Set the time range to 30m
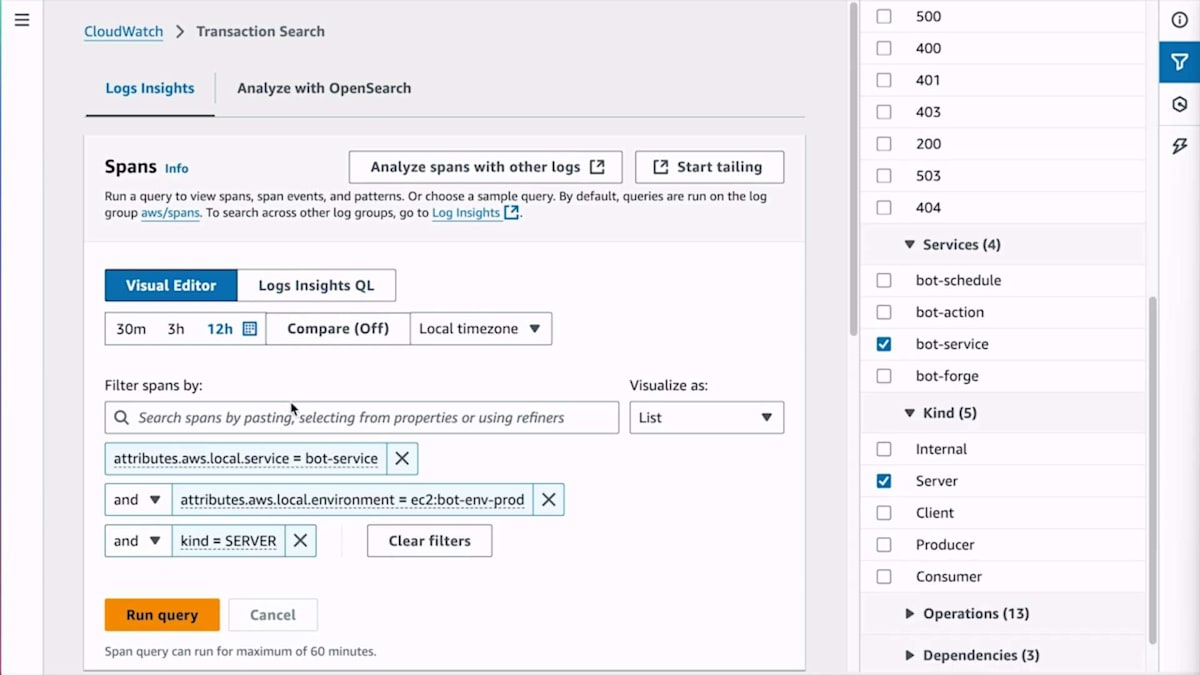The image size is (1200, 675). click(131, 329)
